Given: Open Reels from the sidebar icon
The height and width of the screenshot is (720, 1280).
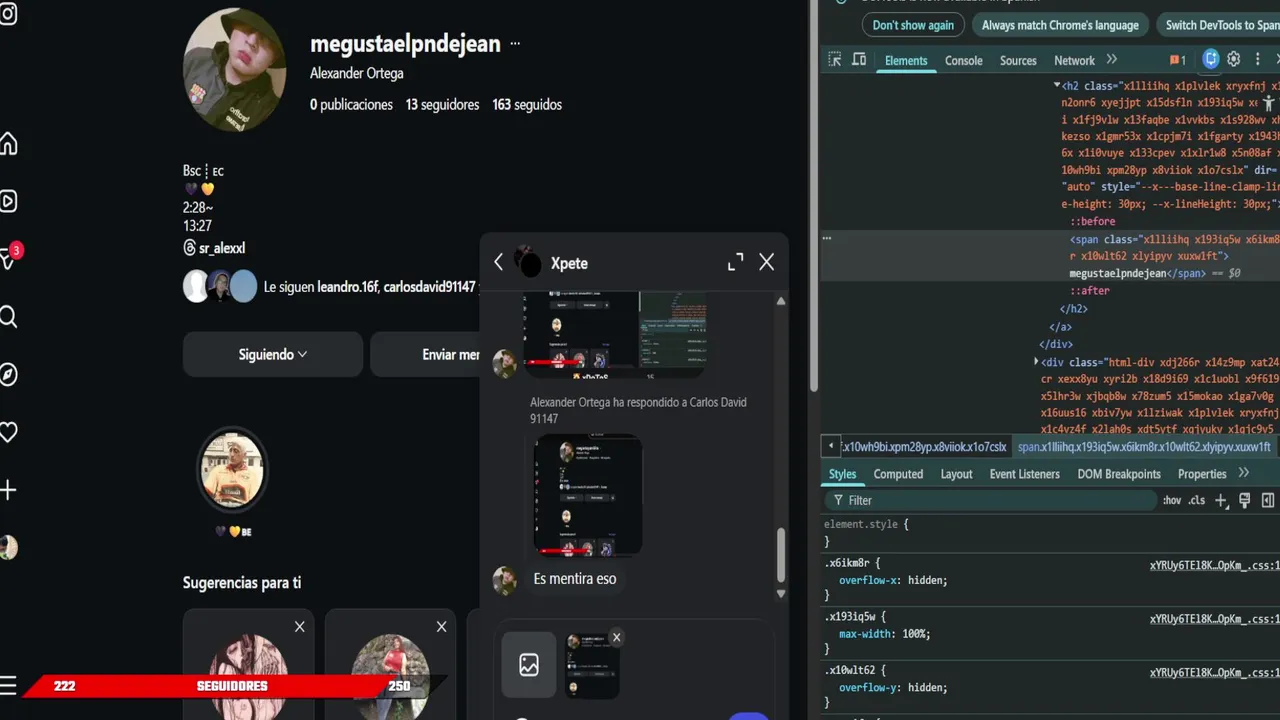Looking at the screenshot, I should tap(8, 201).
